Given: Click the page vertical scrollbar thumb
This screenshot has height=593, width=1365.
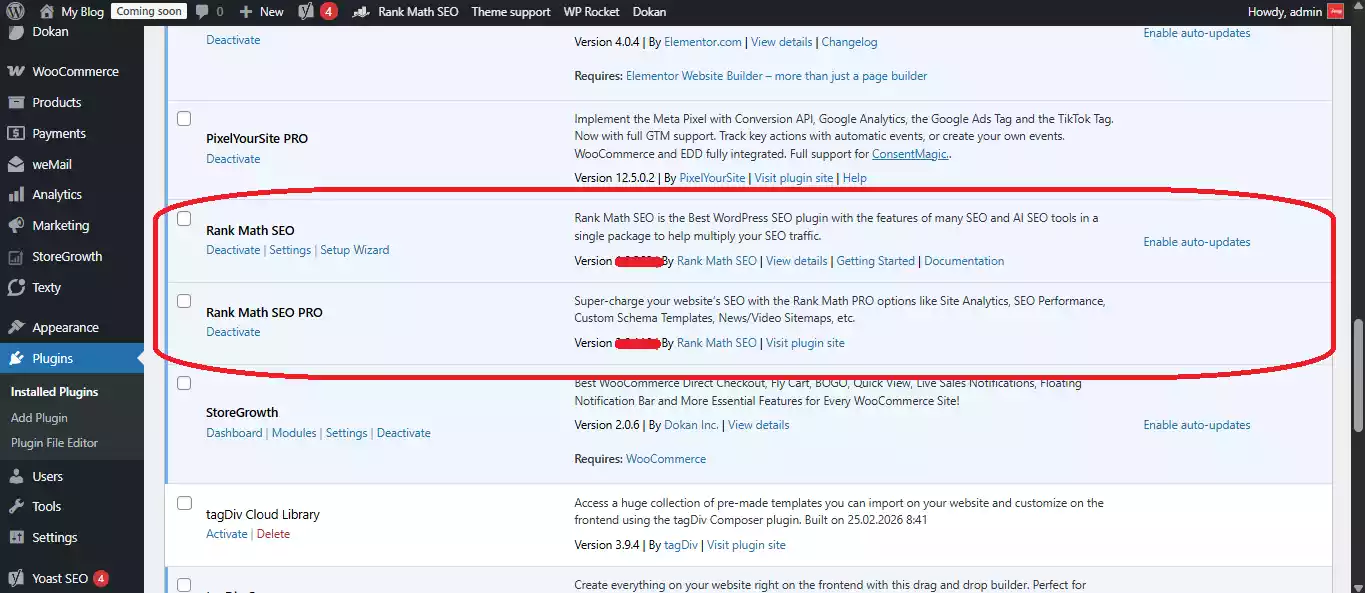Looking at the screenshot, I should coord(1357,375).
